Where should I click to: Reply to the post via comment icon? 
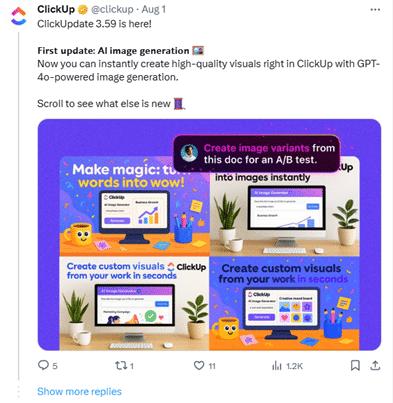43,365
